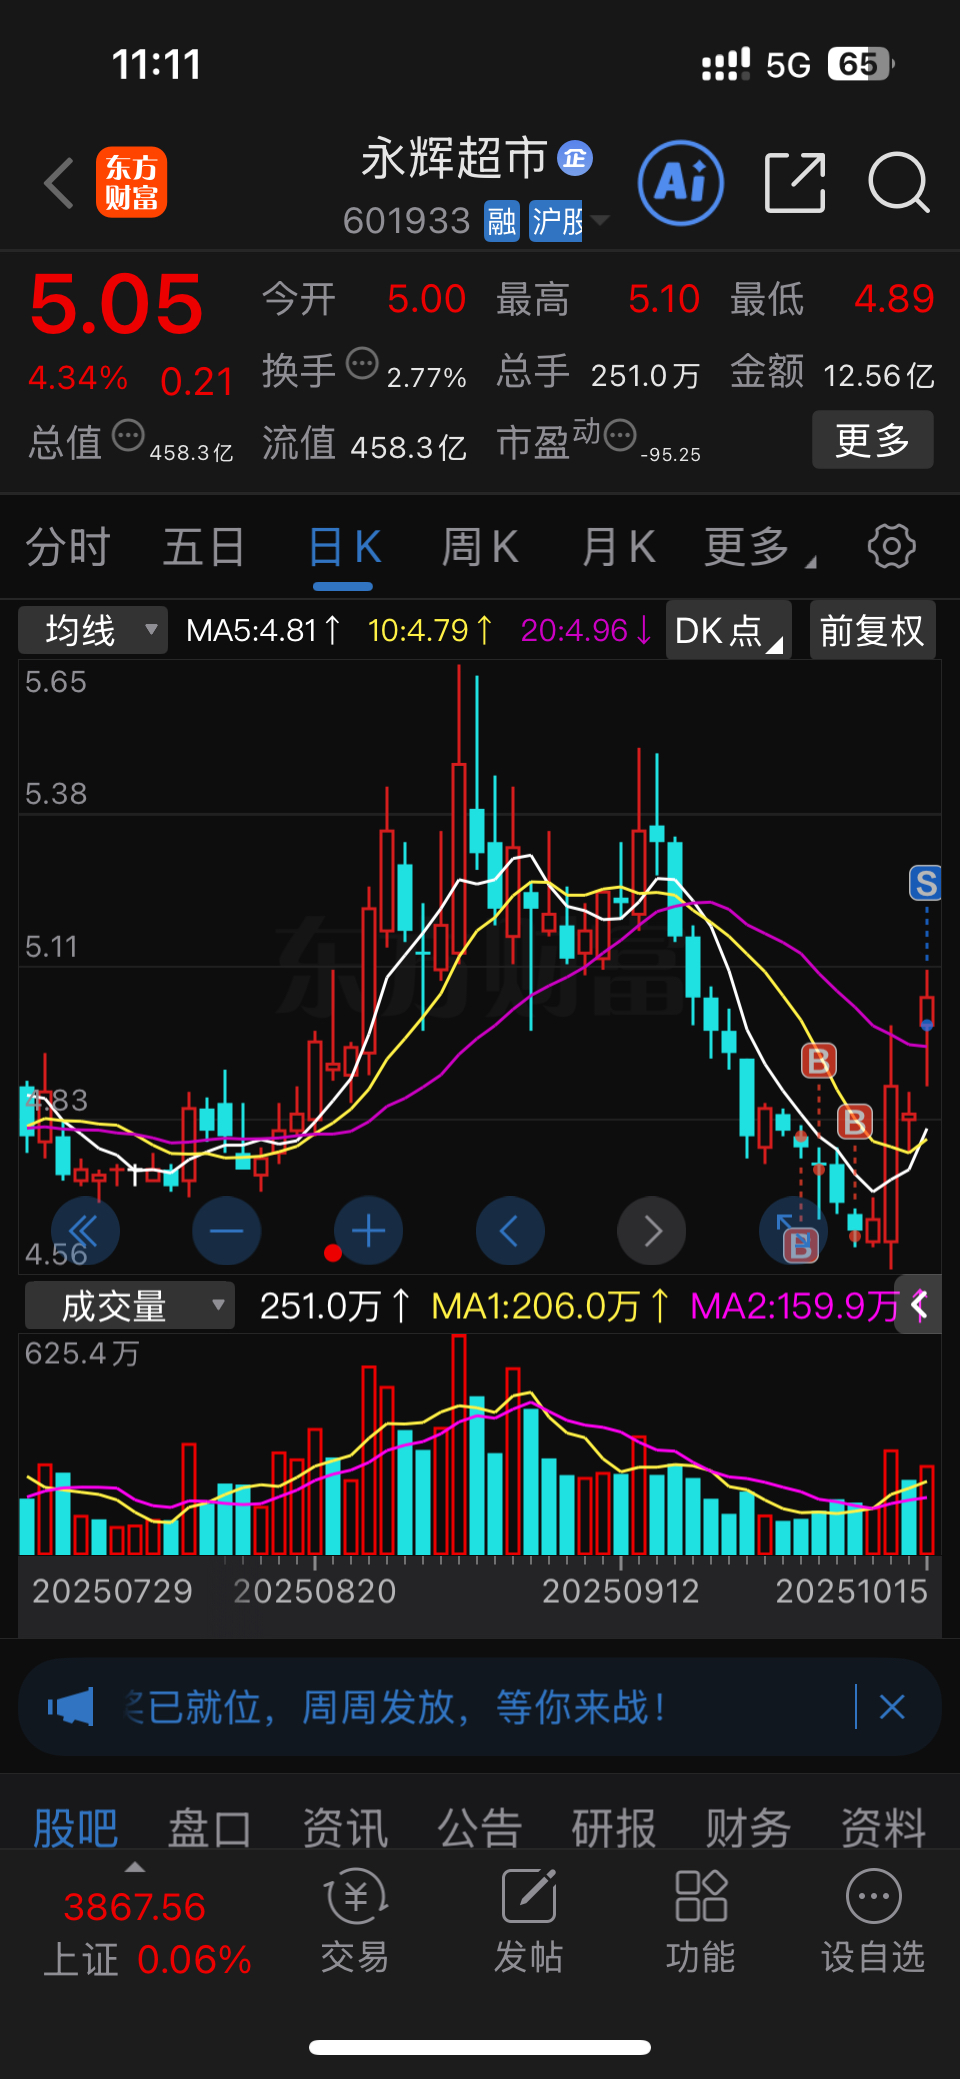Viewport: 960px width, 2079px height.
Task: Open the 盘口 tab
Action: click(209, 1828)
